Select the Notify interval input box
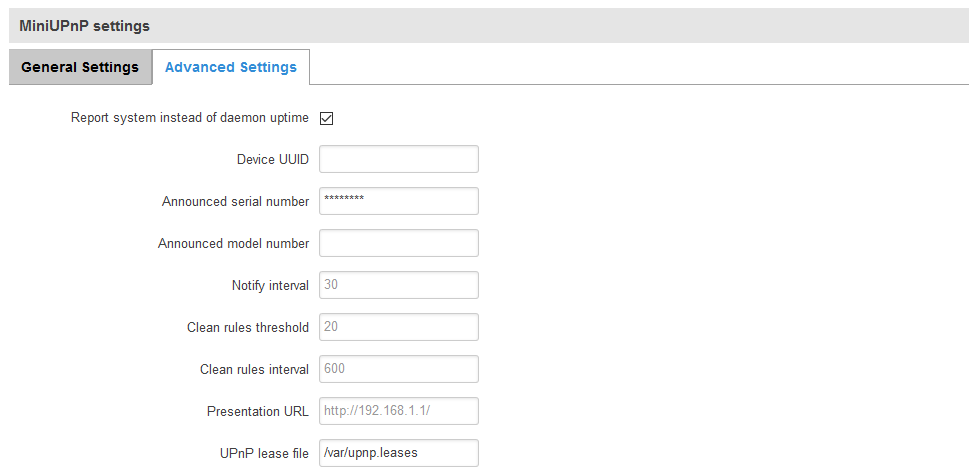The width and height of the screenshot is (979, 476). tap(398, 285)
